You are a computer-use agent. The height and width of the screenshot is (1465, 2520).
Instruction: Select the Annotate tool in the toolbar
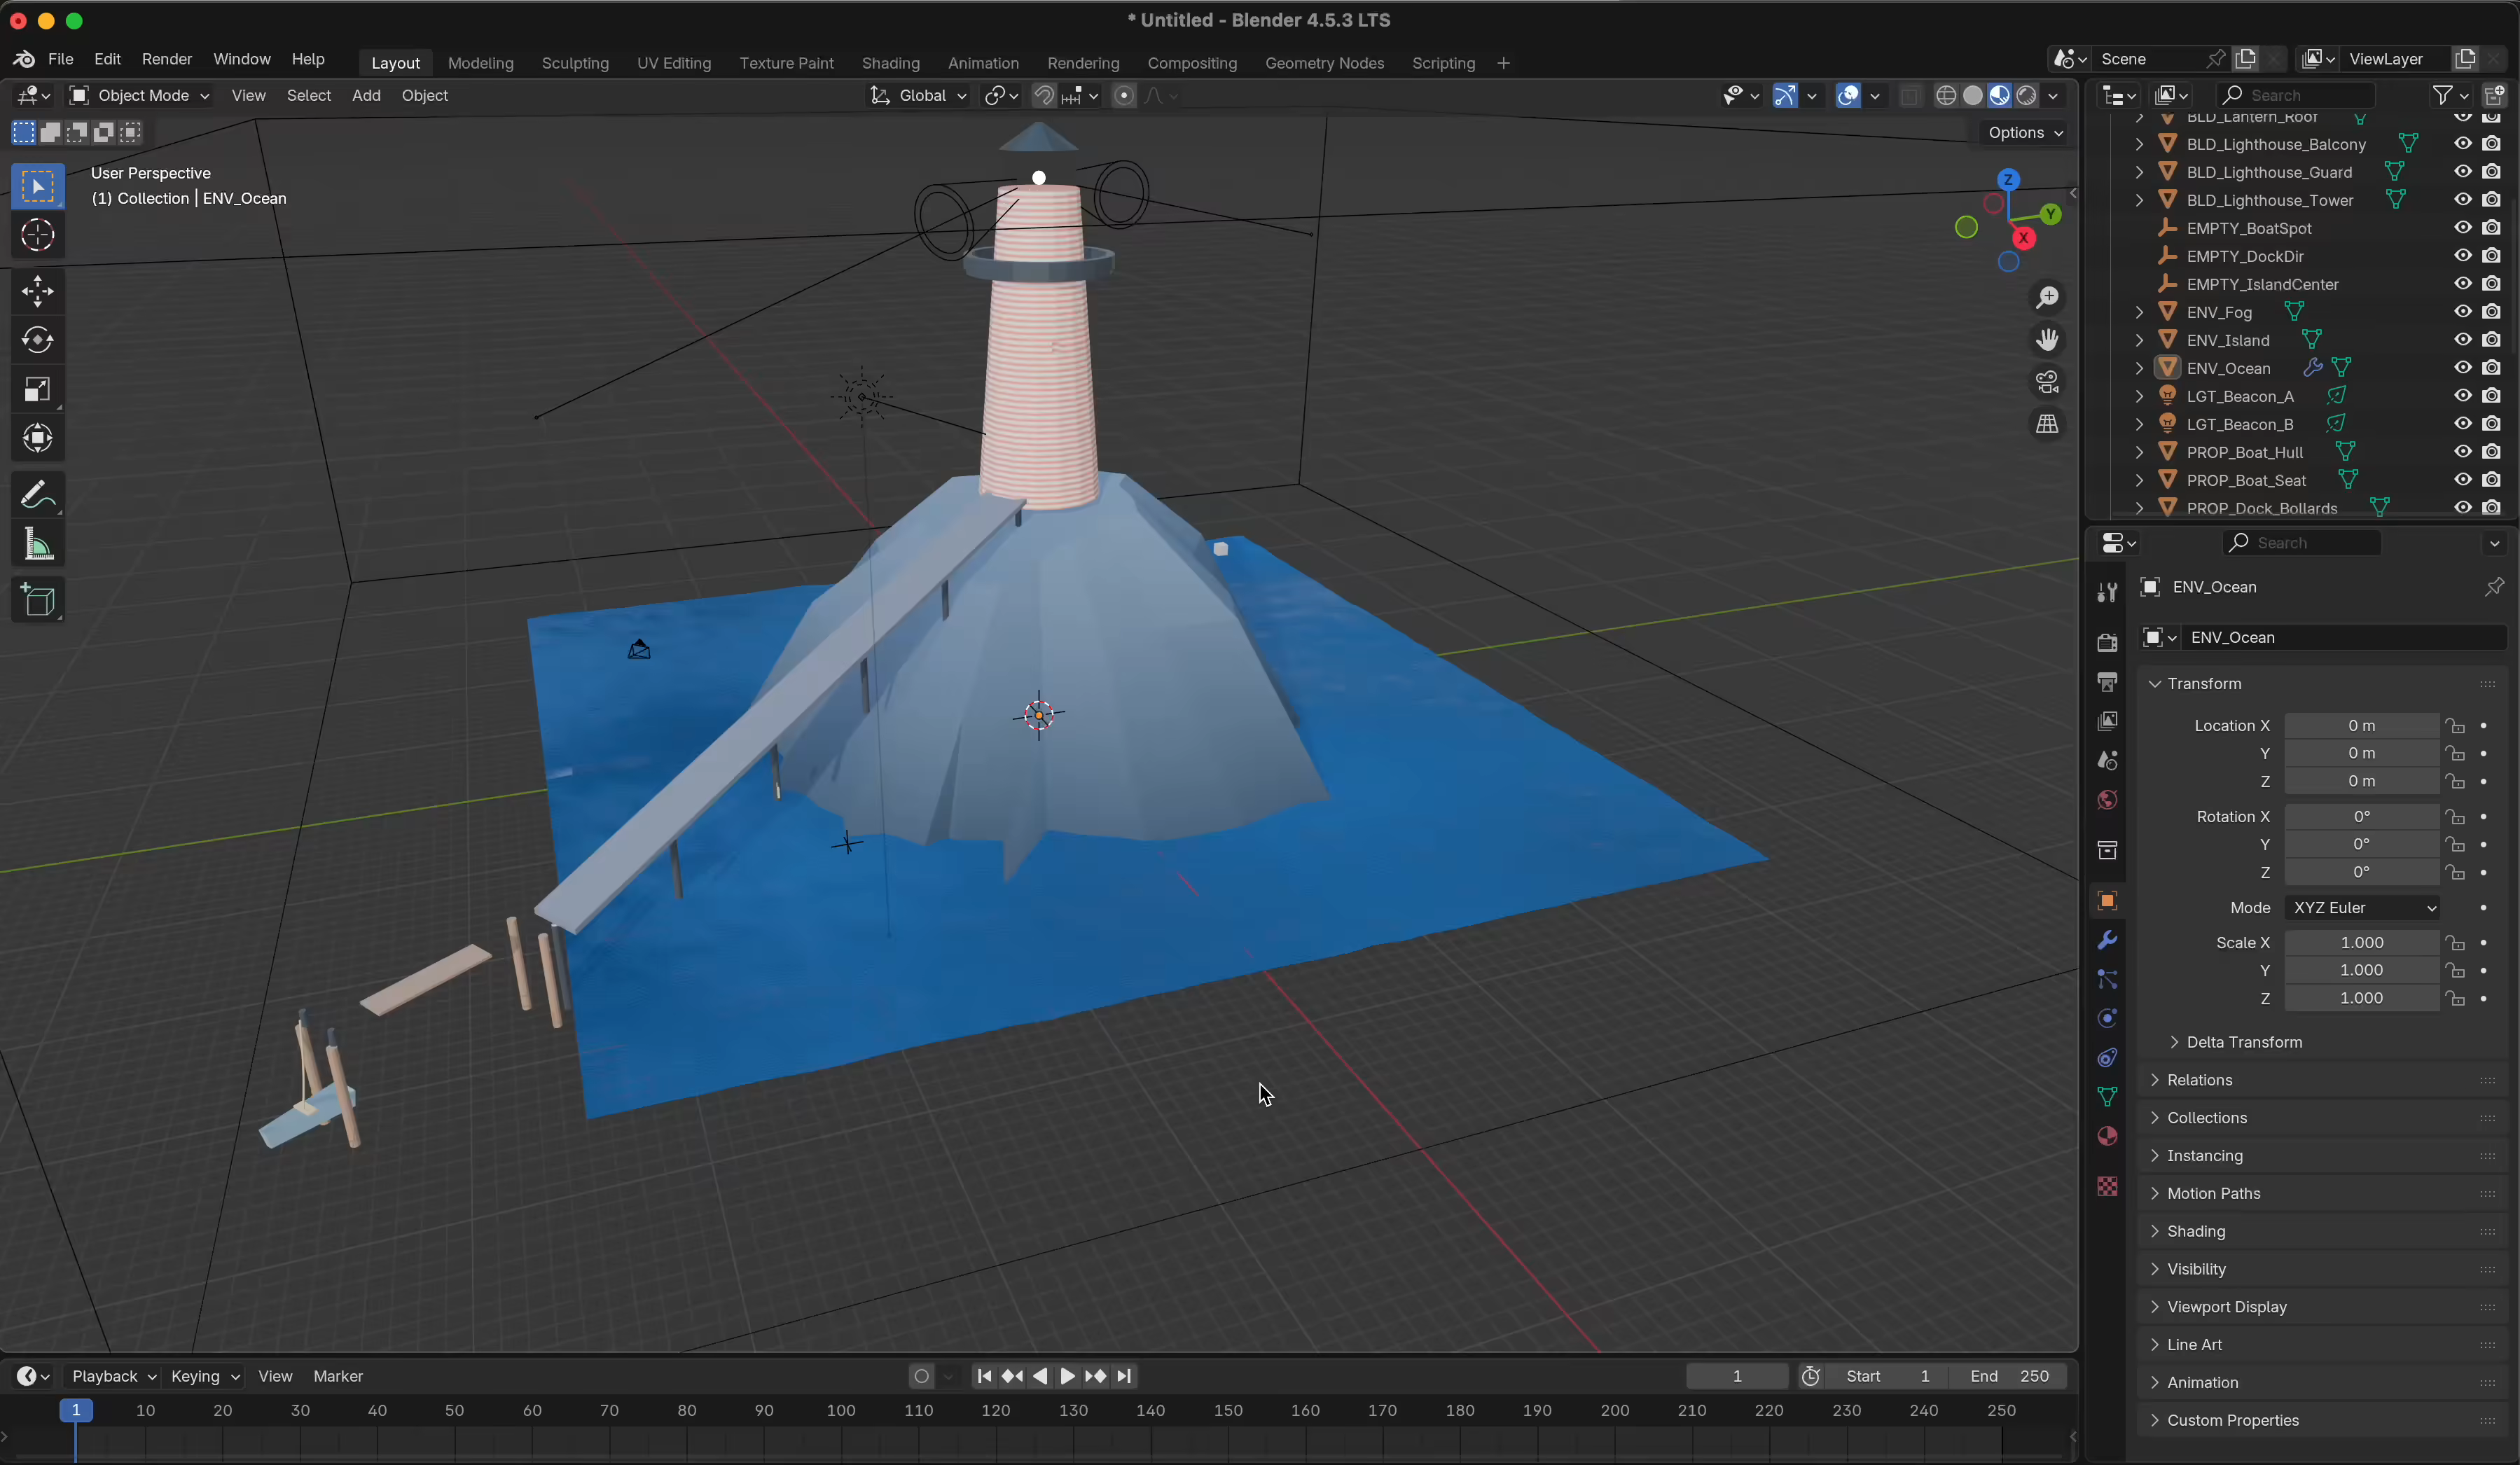37,494
